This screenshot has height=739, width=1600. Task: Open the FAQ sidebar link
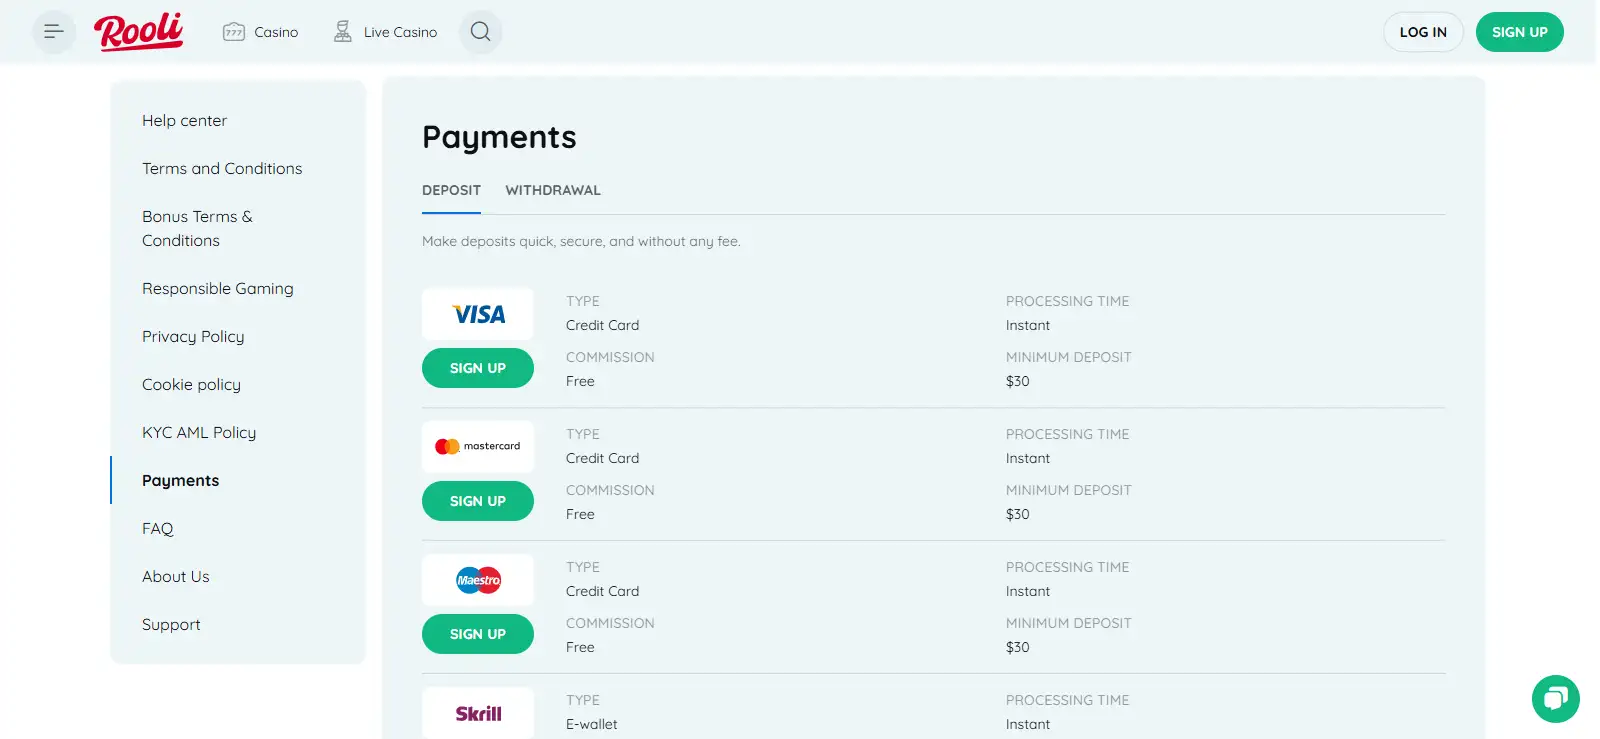[x=157, y=528]
